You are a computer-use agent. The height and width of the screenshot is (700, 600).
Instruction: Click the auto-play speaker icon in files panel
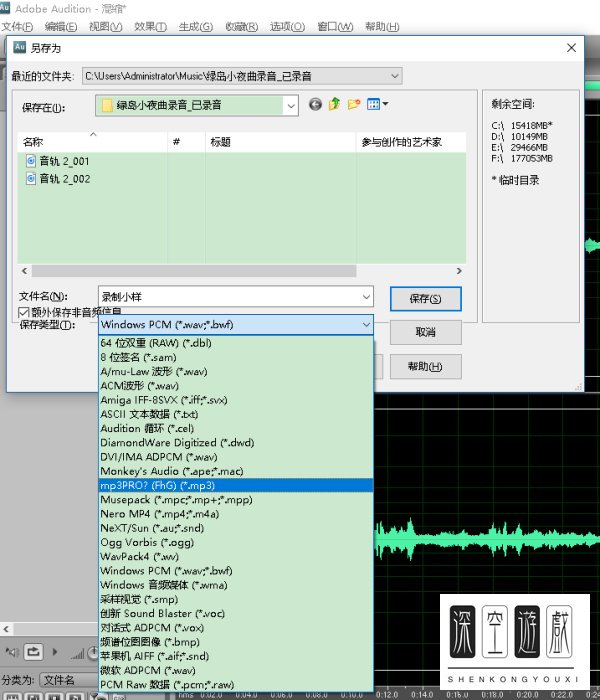[x=12, y=652]
